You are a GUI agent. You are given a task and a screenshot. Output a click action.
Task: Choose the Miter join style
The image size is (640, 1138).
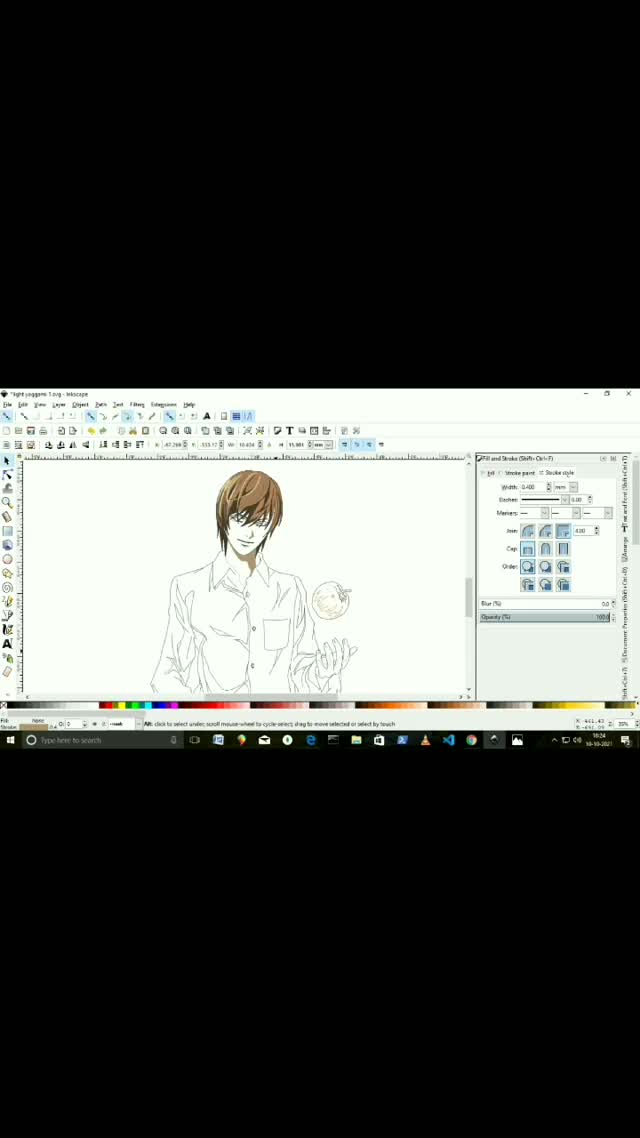[x=563, y=531]
